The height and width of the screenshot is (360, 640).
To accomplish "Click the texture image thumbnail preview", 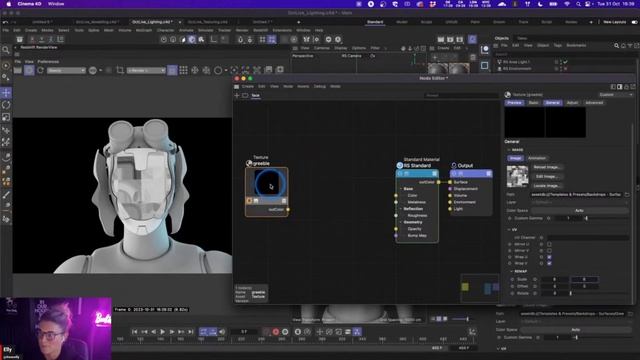I will pyautogui.click(x=517, y=177).
